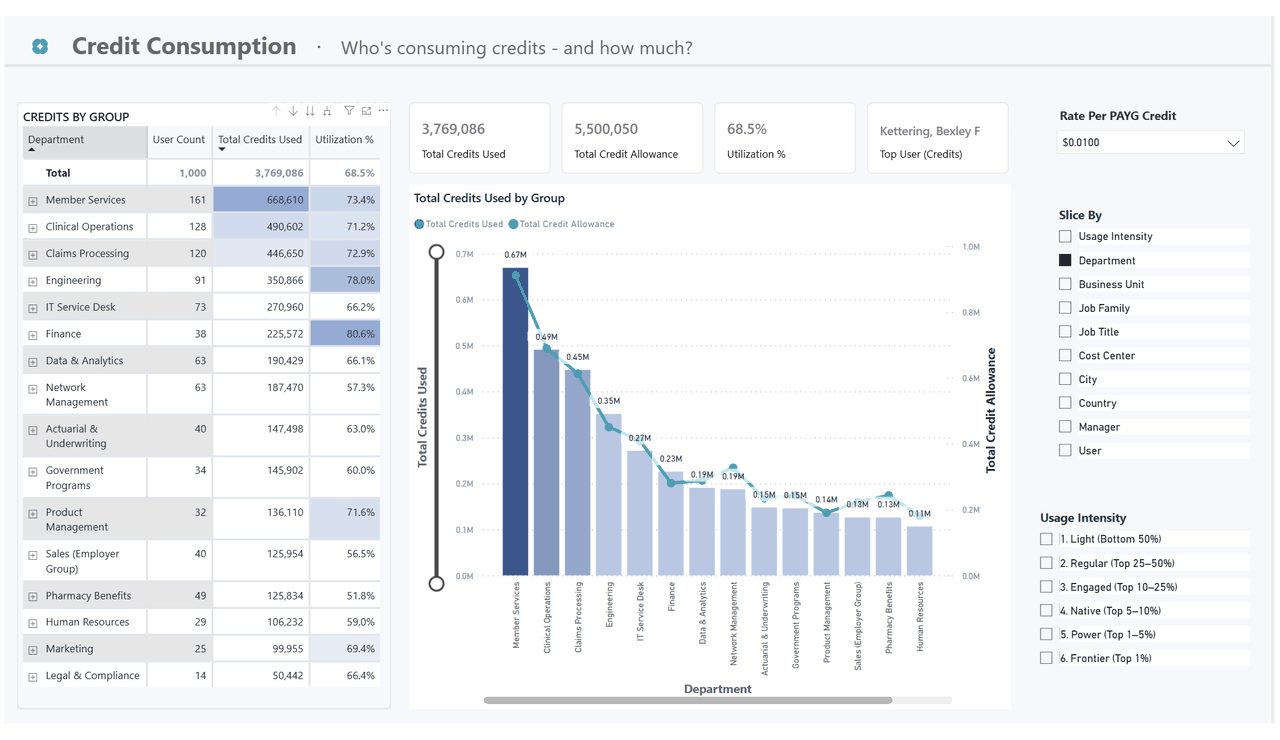Check User in Slice By list
This screenshot has width=1280, height=740.
pyautogui.click(x=1065, y=451)
